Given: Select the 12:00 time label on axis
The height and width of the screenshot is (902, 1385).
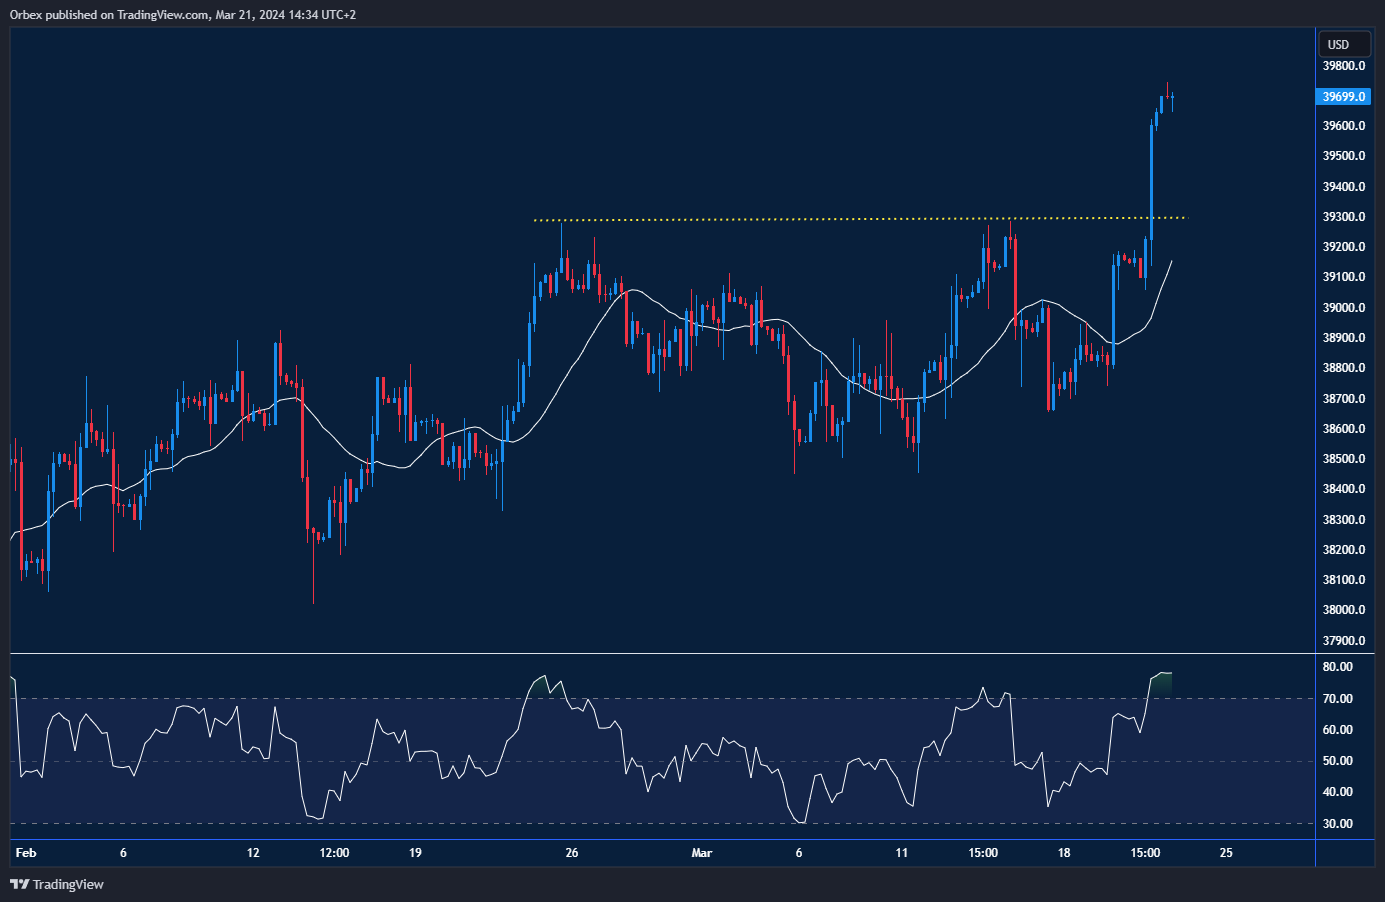Looking at the screenshot, I should tap(334, 853).
